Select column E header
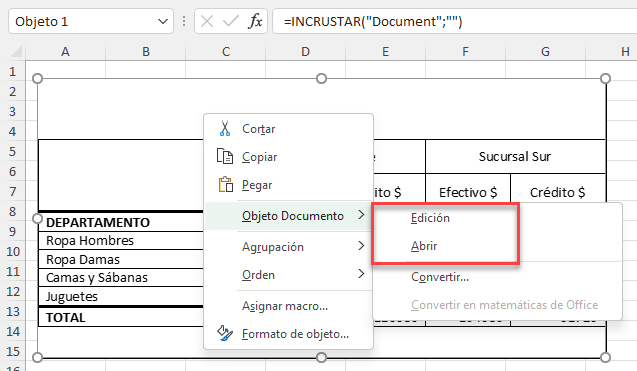Viewport: 637px width, 371px height. 385,52
